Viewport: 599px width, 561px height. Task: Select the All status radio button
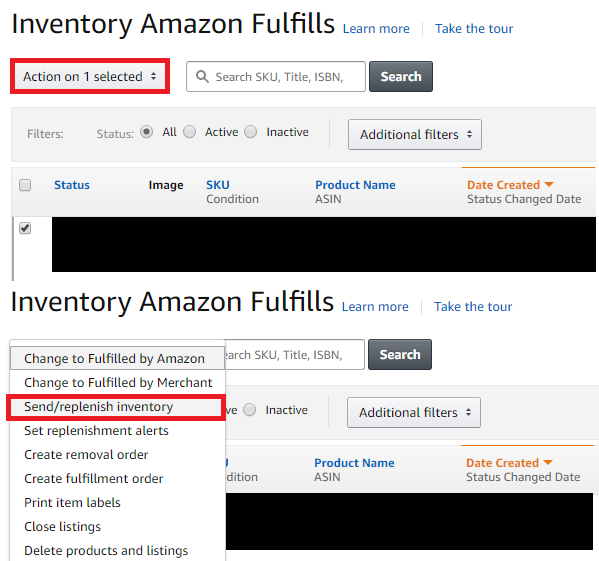pos(146,132)
